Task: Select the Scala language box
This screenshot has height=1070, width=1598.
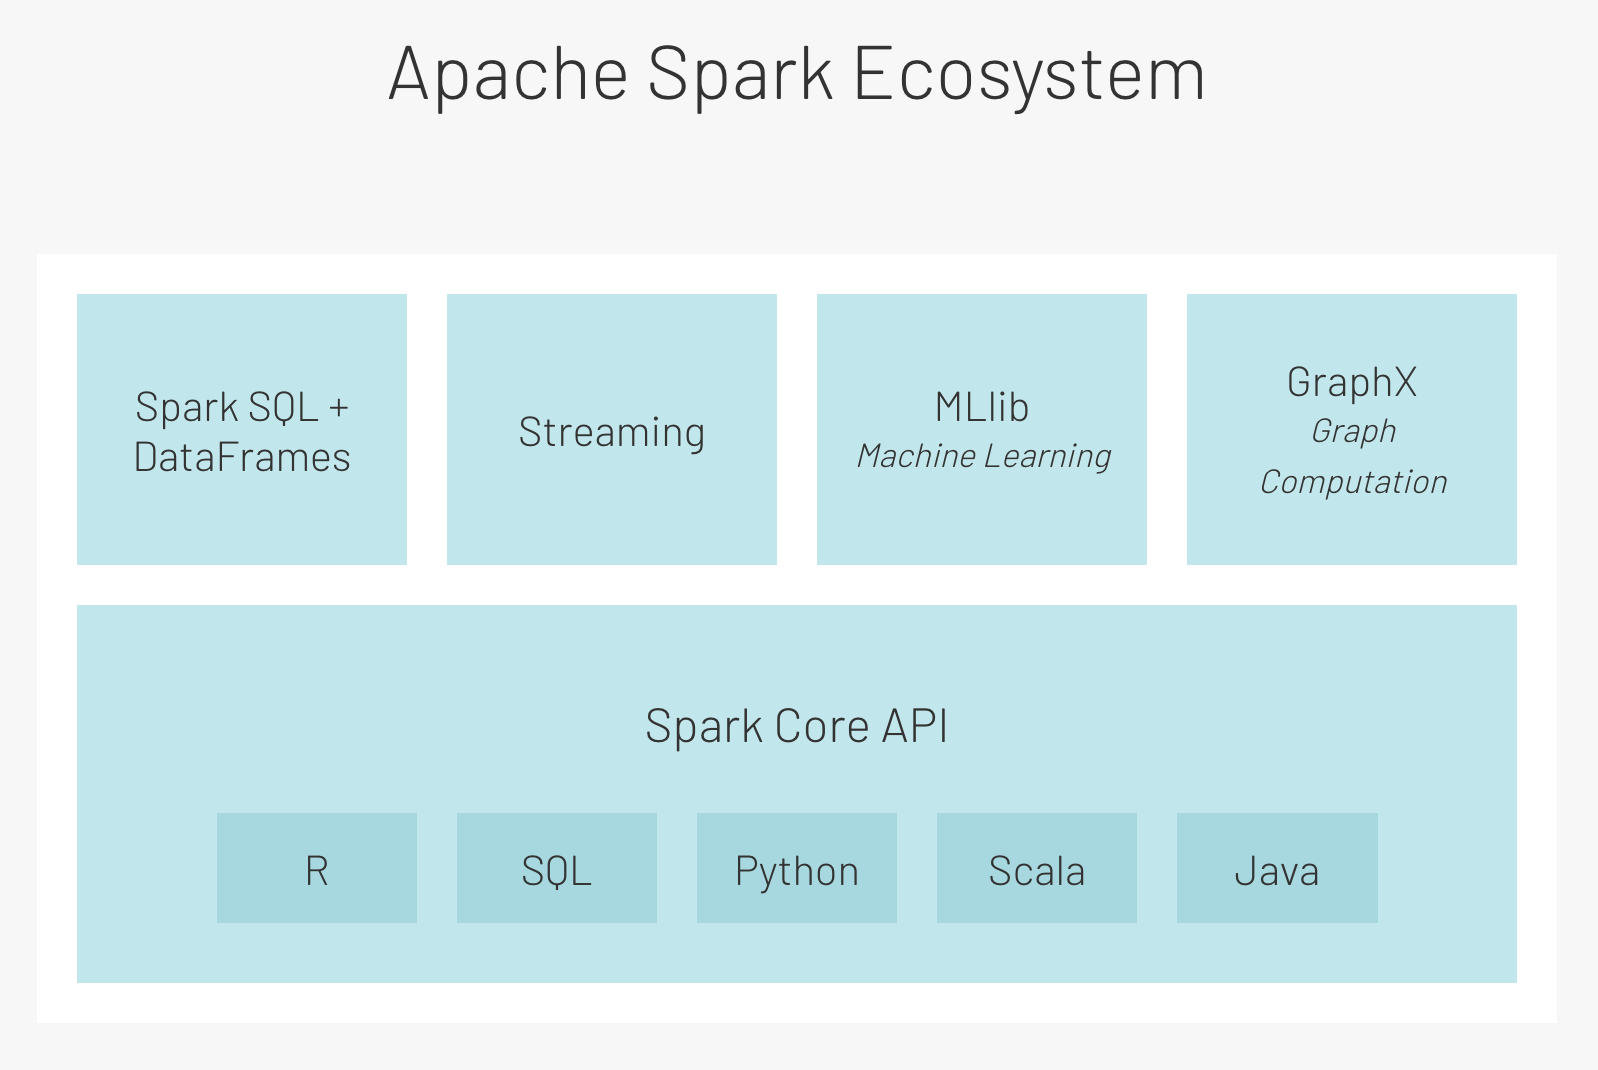Action: 1037,868
